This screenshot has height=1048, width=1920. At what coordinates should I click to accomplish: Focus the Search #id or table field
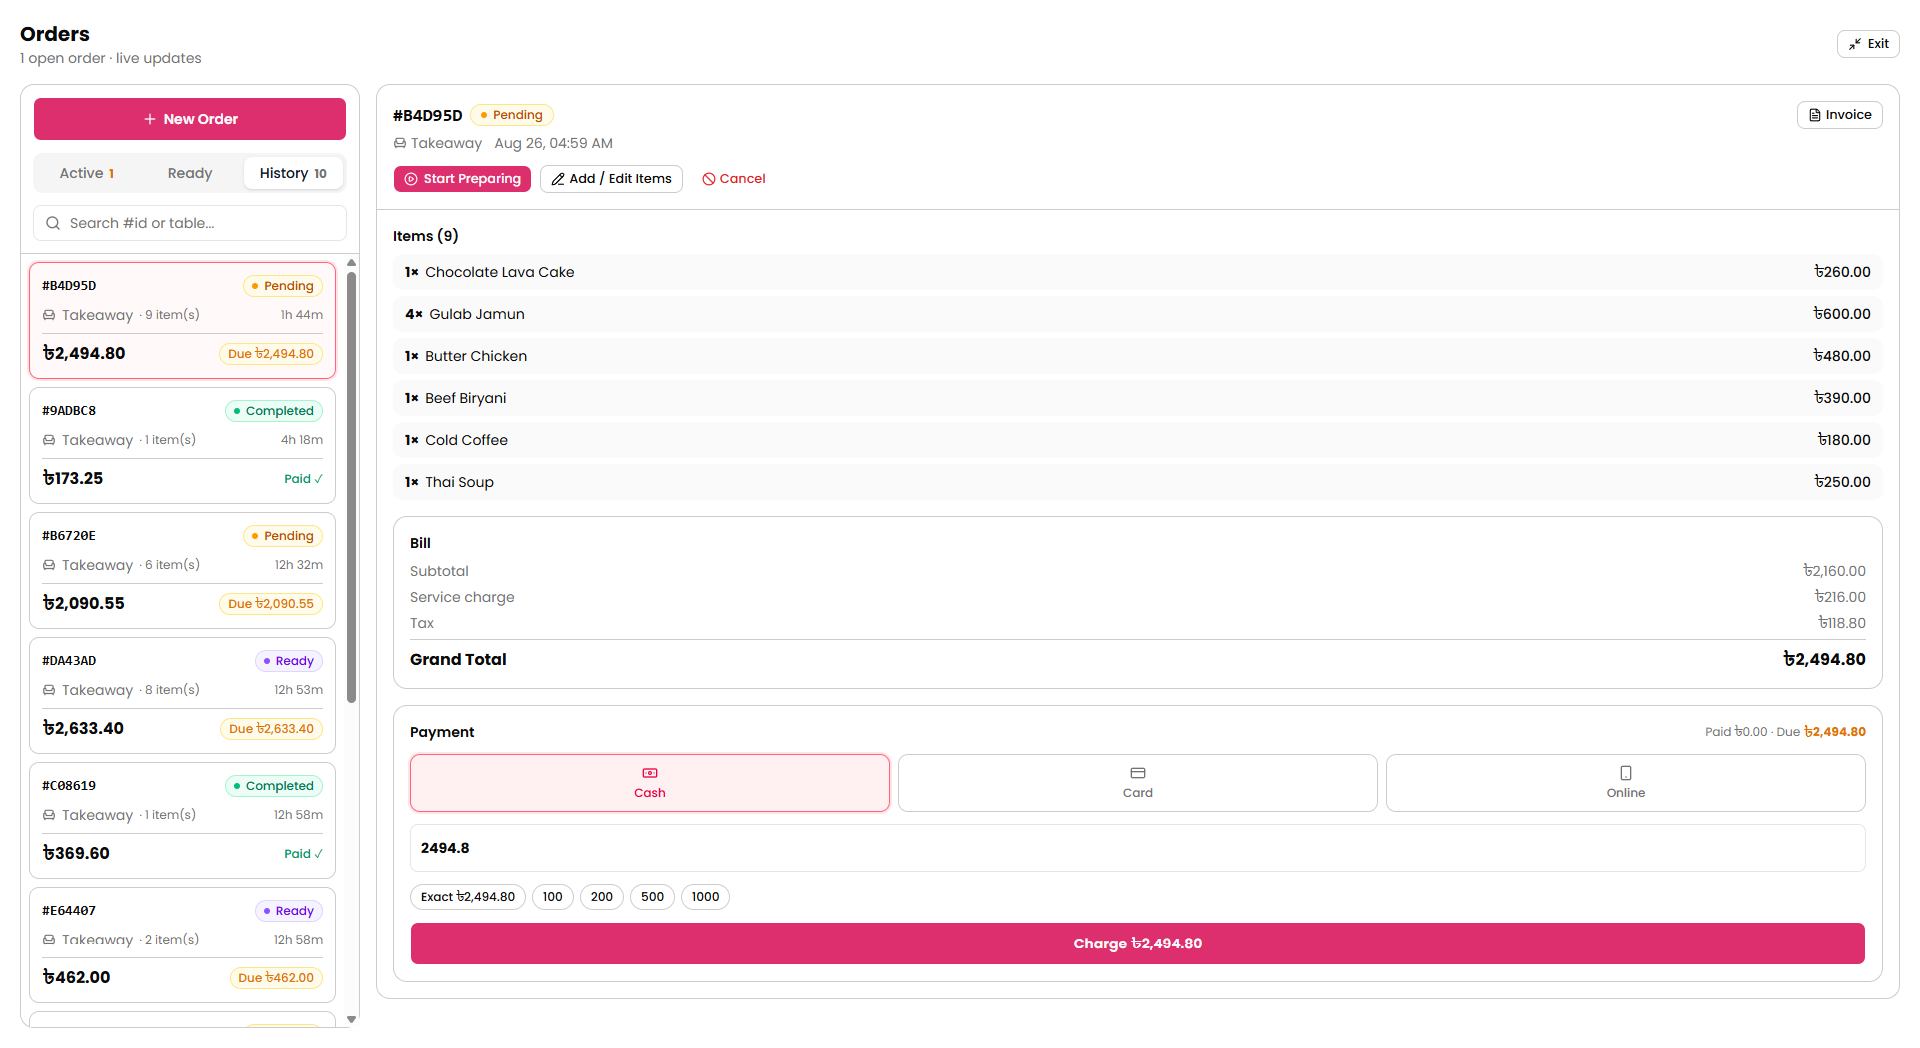tap(190, 223)
